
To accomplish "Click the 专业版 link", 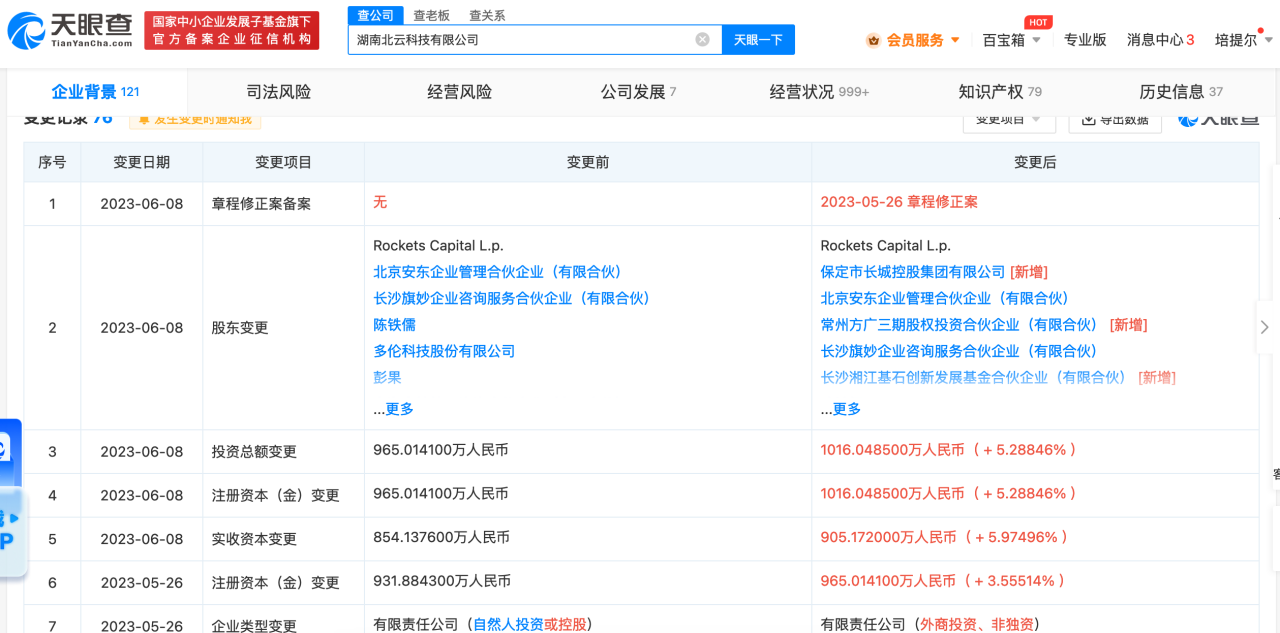I will pos(1085,40).
